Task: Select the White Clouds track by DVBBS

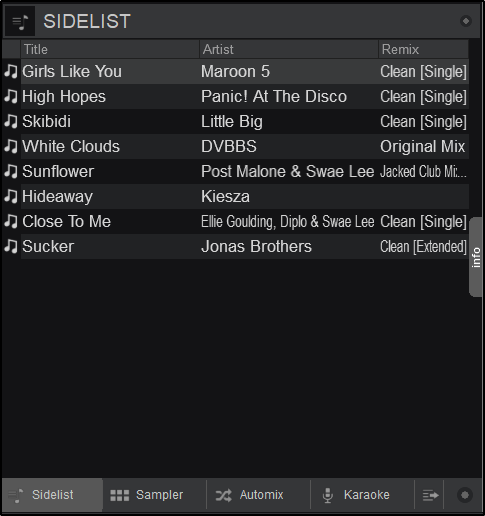Action: coord(236,146)
